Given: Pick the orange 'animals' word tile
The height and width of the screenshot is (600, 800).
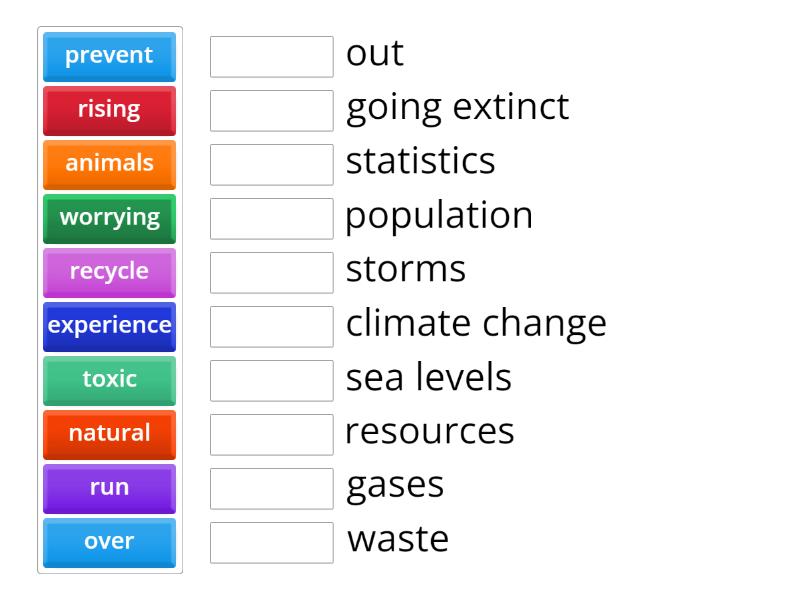Looking at the screenshot, I should point(109,164).
